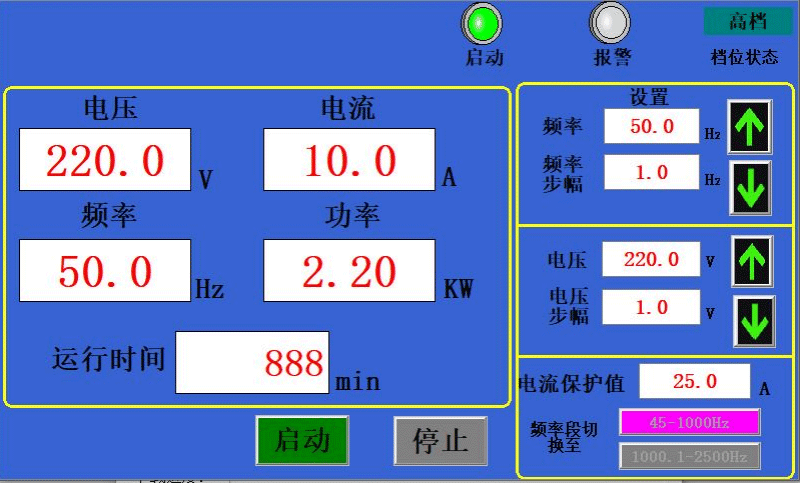Click the 高档 gear status box
The width and height of the screenshot is (800, 483).
pos(747,21)
